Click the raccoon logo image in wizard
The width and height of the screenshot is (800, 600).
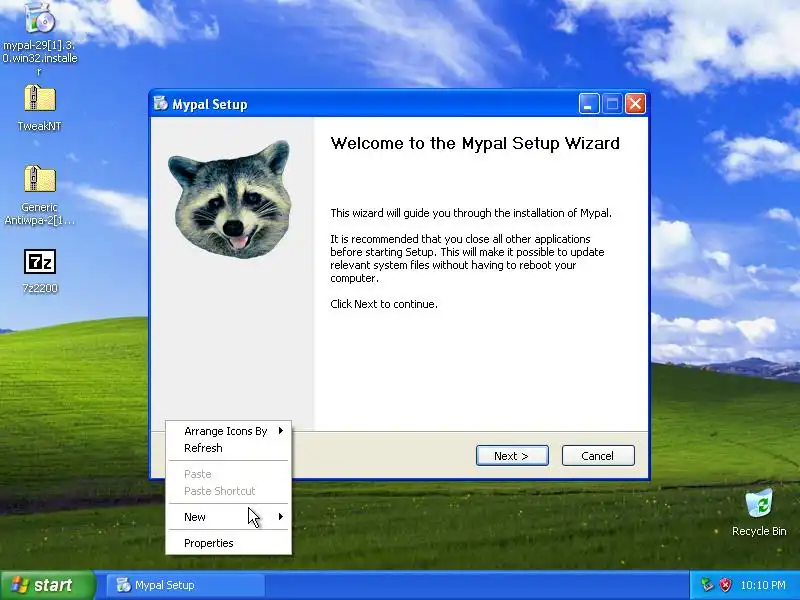click(x=232, y=198)
